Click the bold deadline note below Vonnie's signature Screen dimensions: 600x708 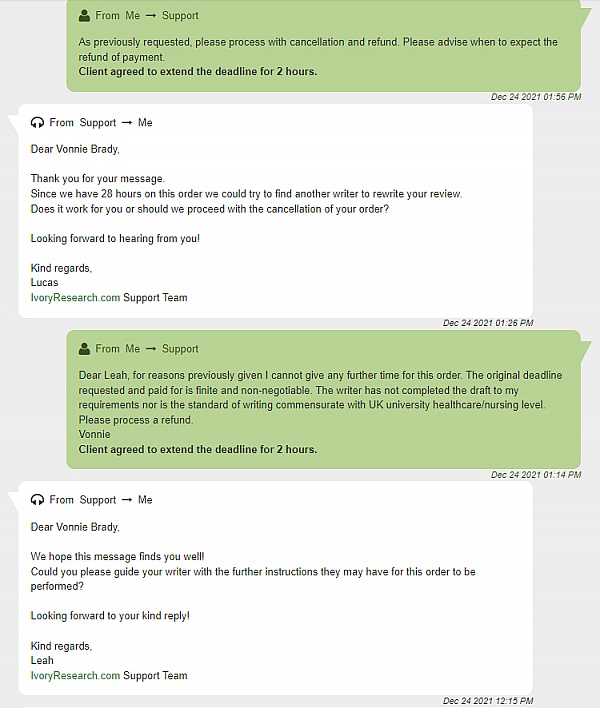point(198,449)
